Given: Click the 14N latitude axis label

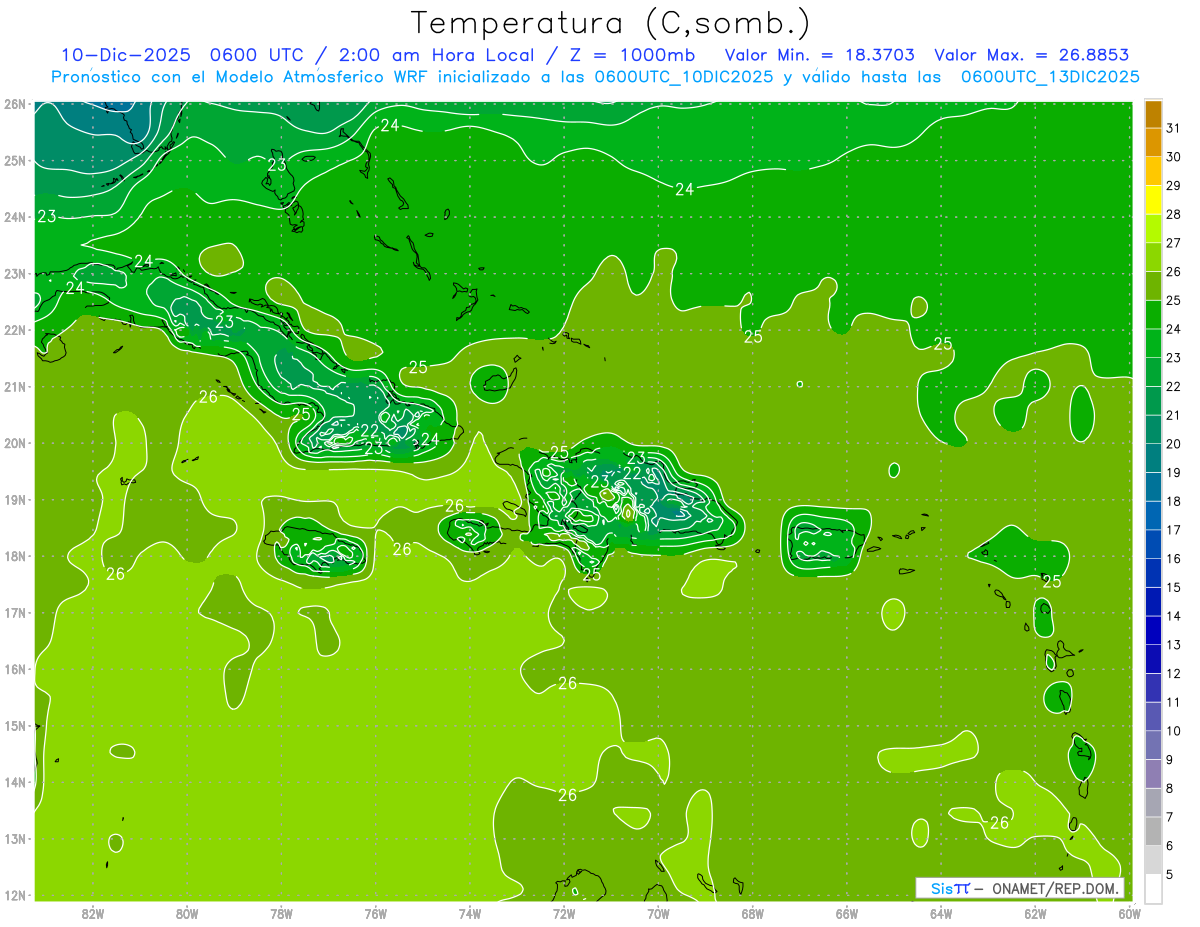Looking at the screenshot, I should click(15, 782).
